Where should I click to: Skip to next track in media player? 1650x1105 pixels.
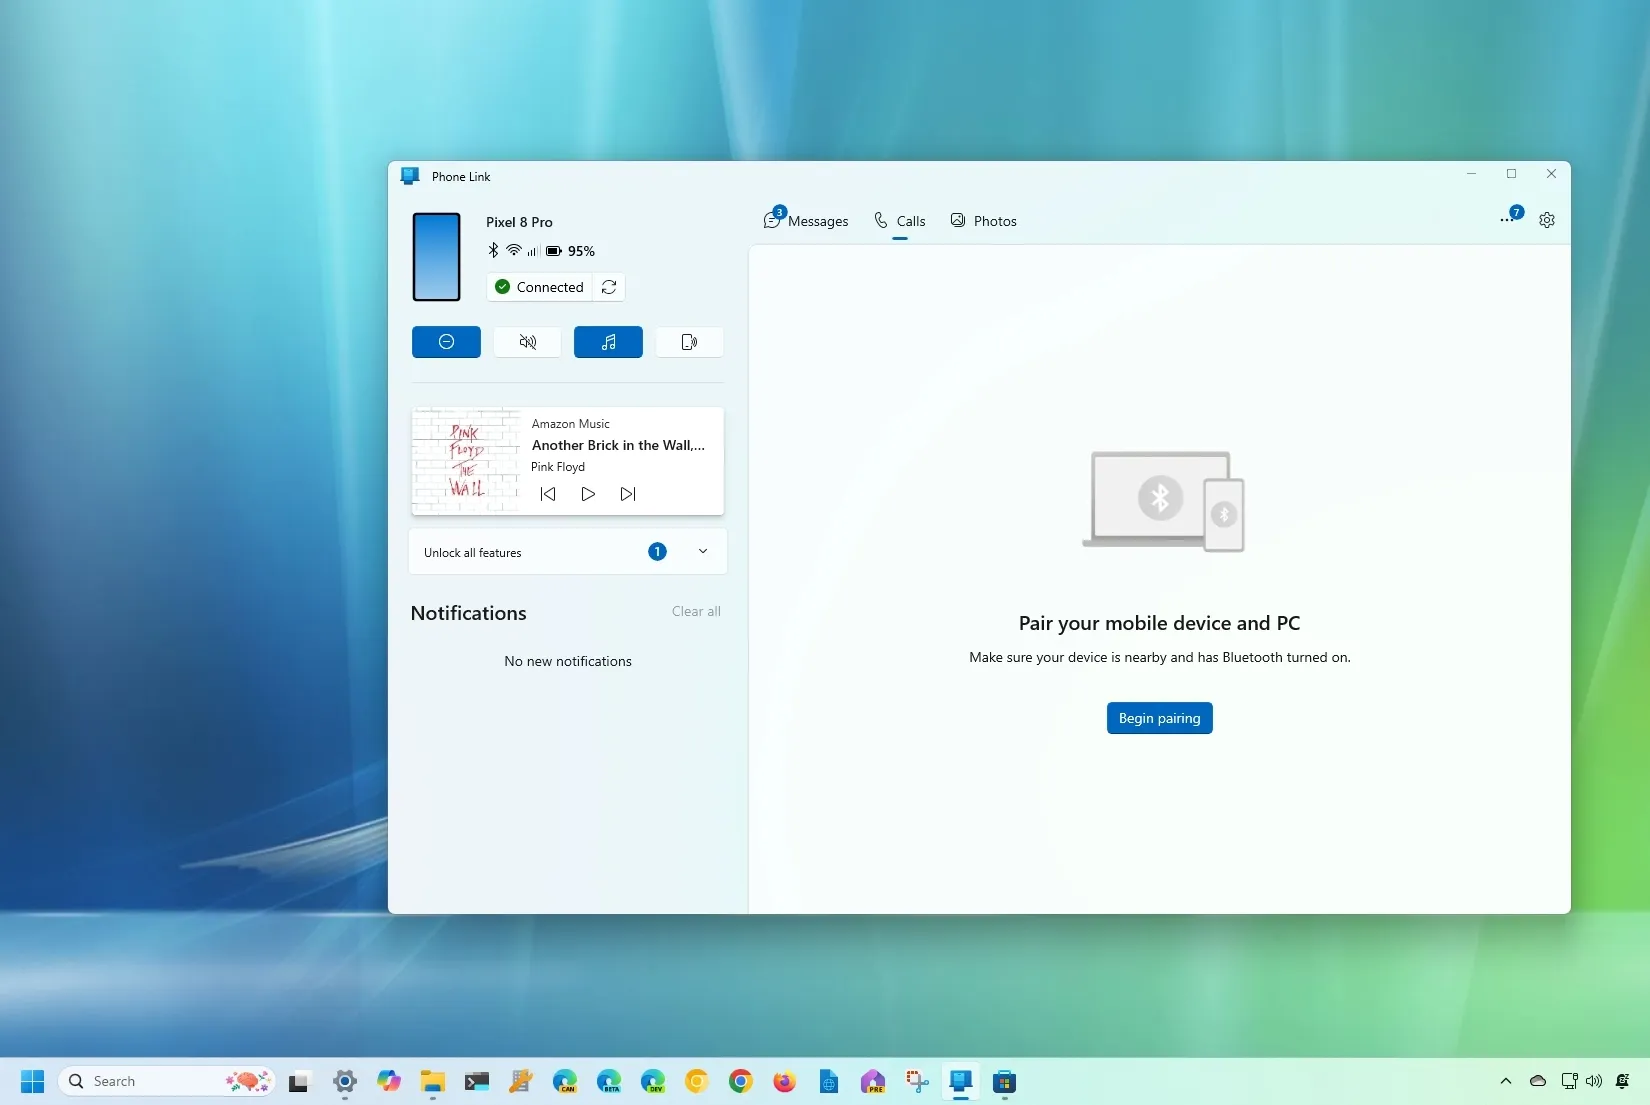coord(628,494)
